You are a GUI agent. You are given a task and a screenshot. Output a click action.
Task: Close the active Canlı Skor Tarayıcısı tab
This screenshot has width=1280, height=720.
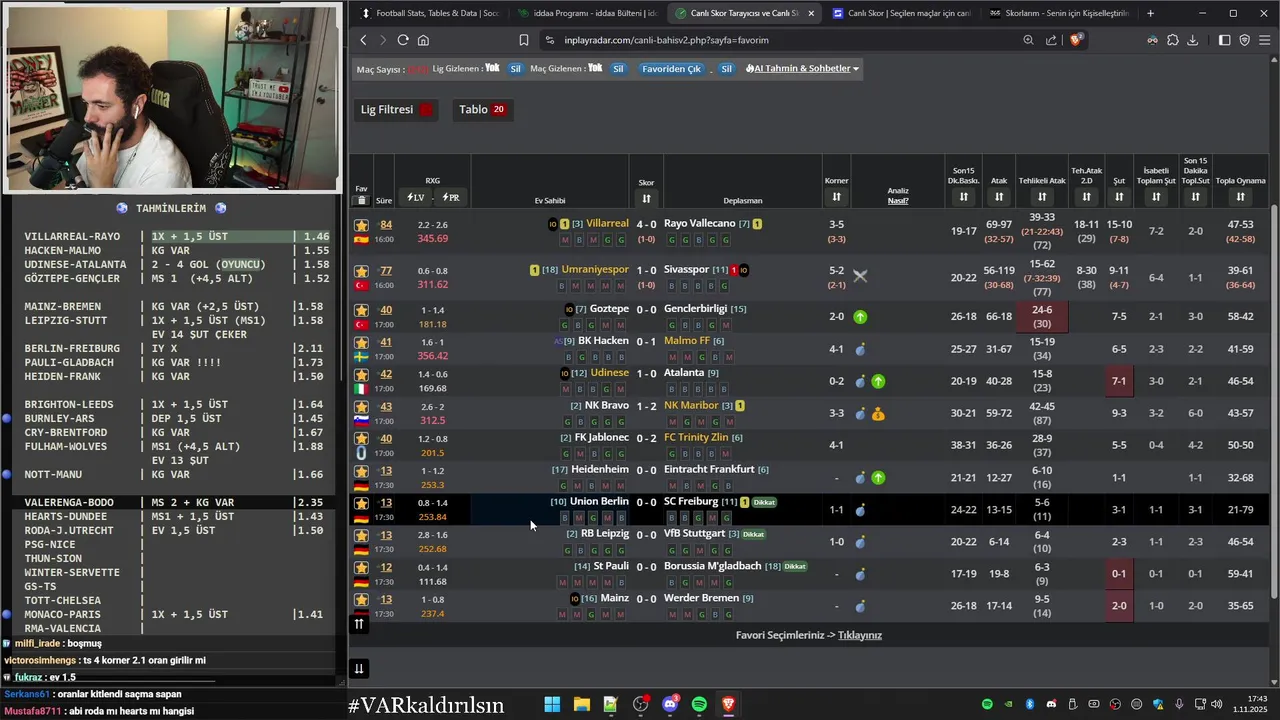(810, 13)
